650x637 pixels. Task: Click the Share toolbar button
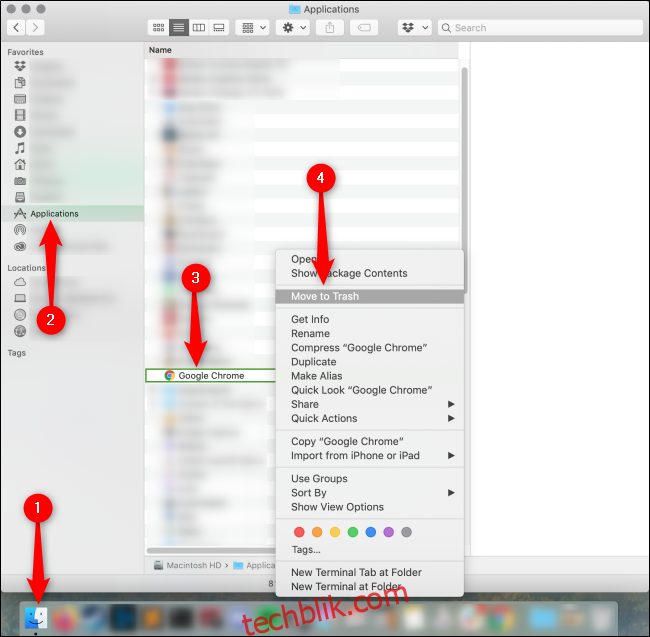pos(330,28)
